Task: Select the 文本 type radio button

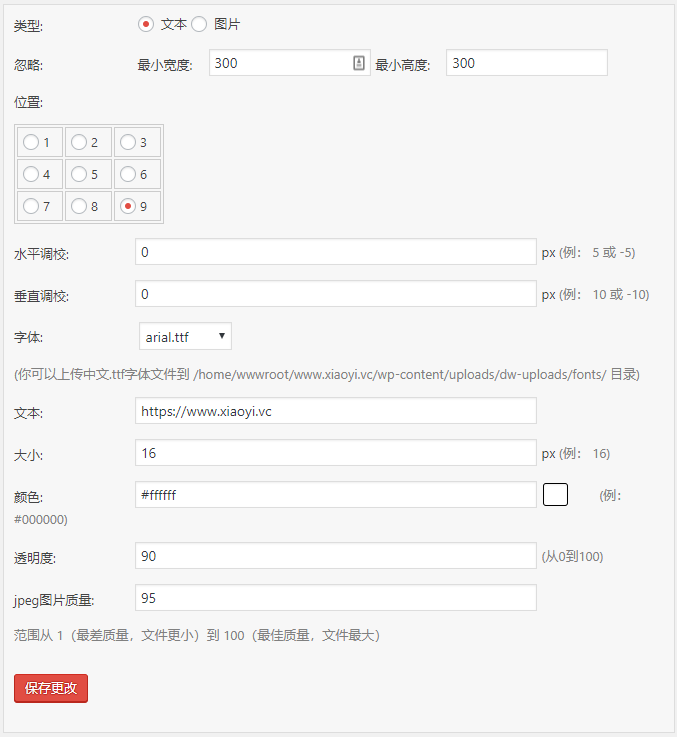Action: (x=146, y=24)
